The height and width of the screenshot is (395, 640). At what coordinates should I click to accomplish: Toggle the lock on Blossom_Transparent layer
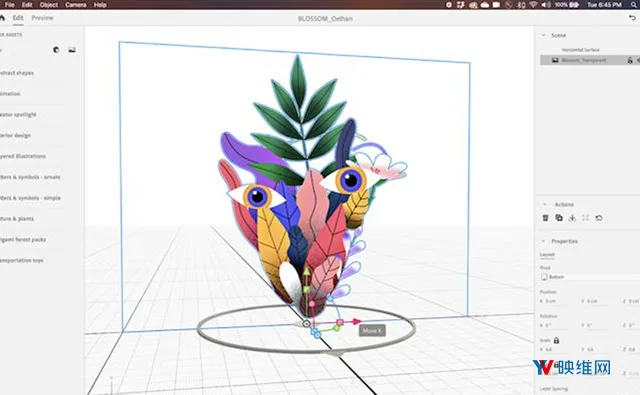630,60
